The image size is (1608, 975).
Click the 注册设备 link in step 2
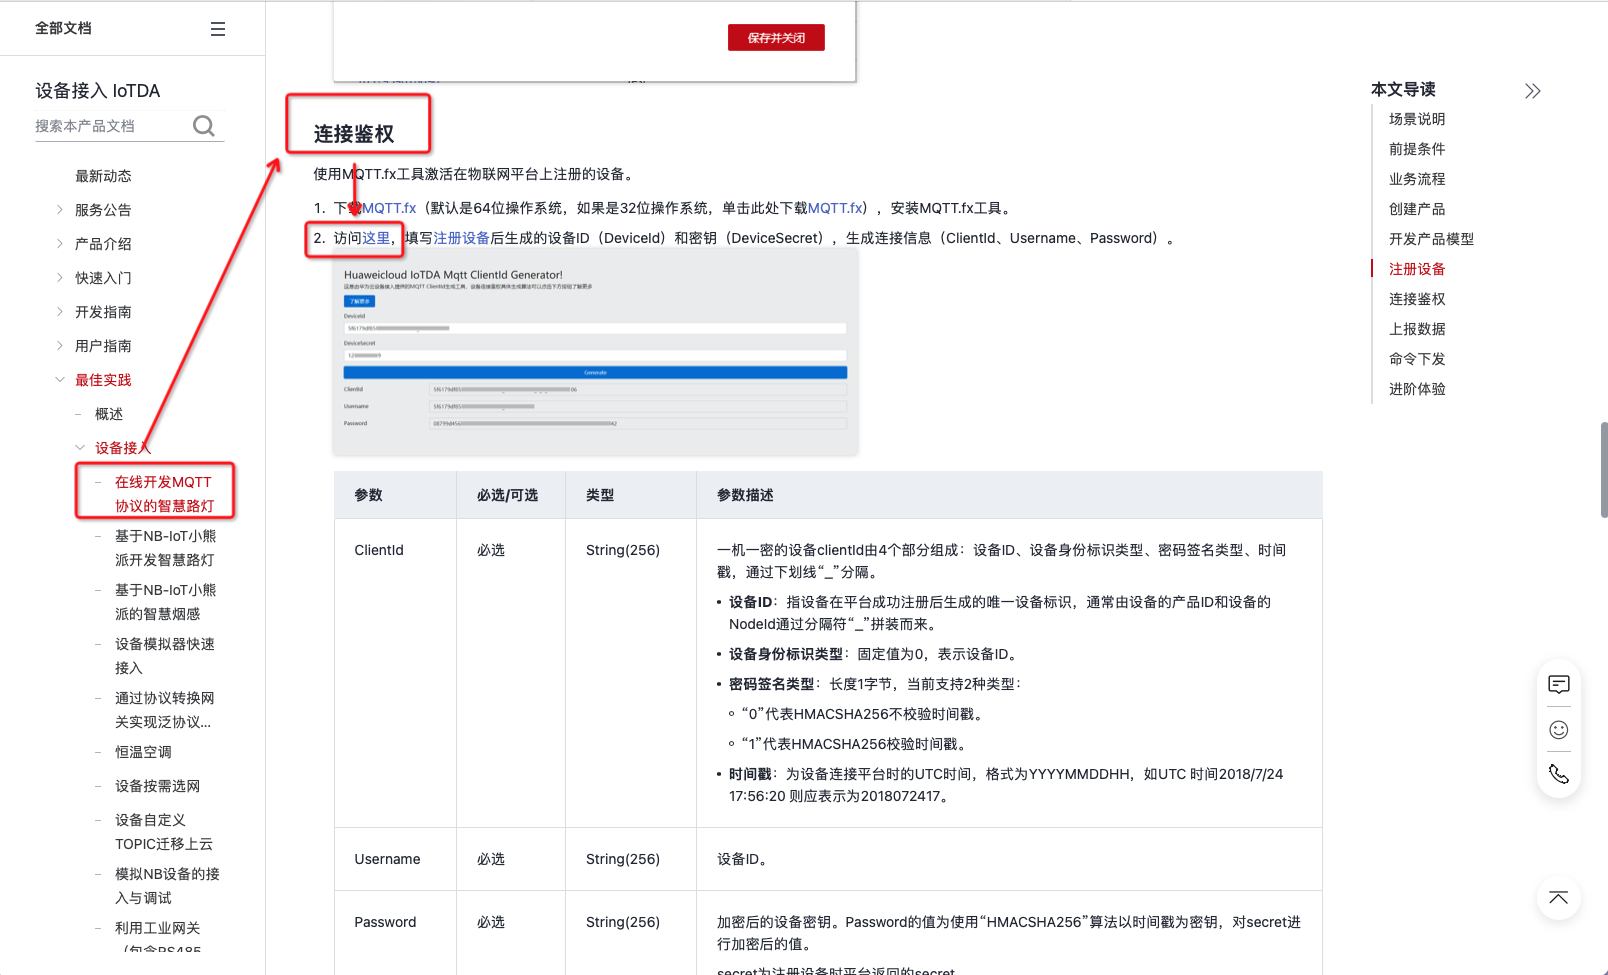point(461,238)
